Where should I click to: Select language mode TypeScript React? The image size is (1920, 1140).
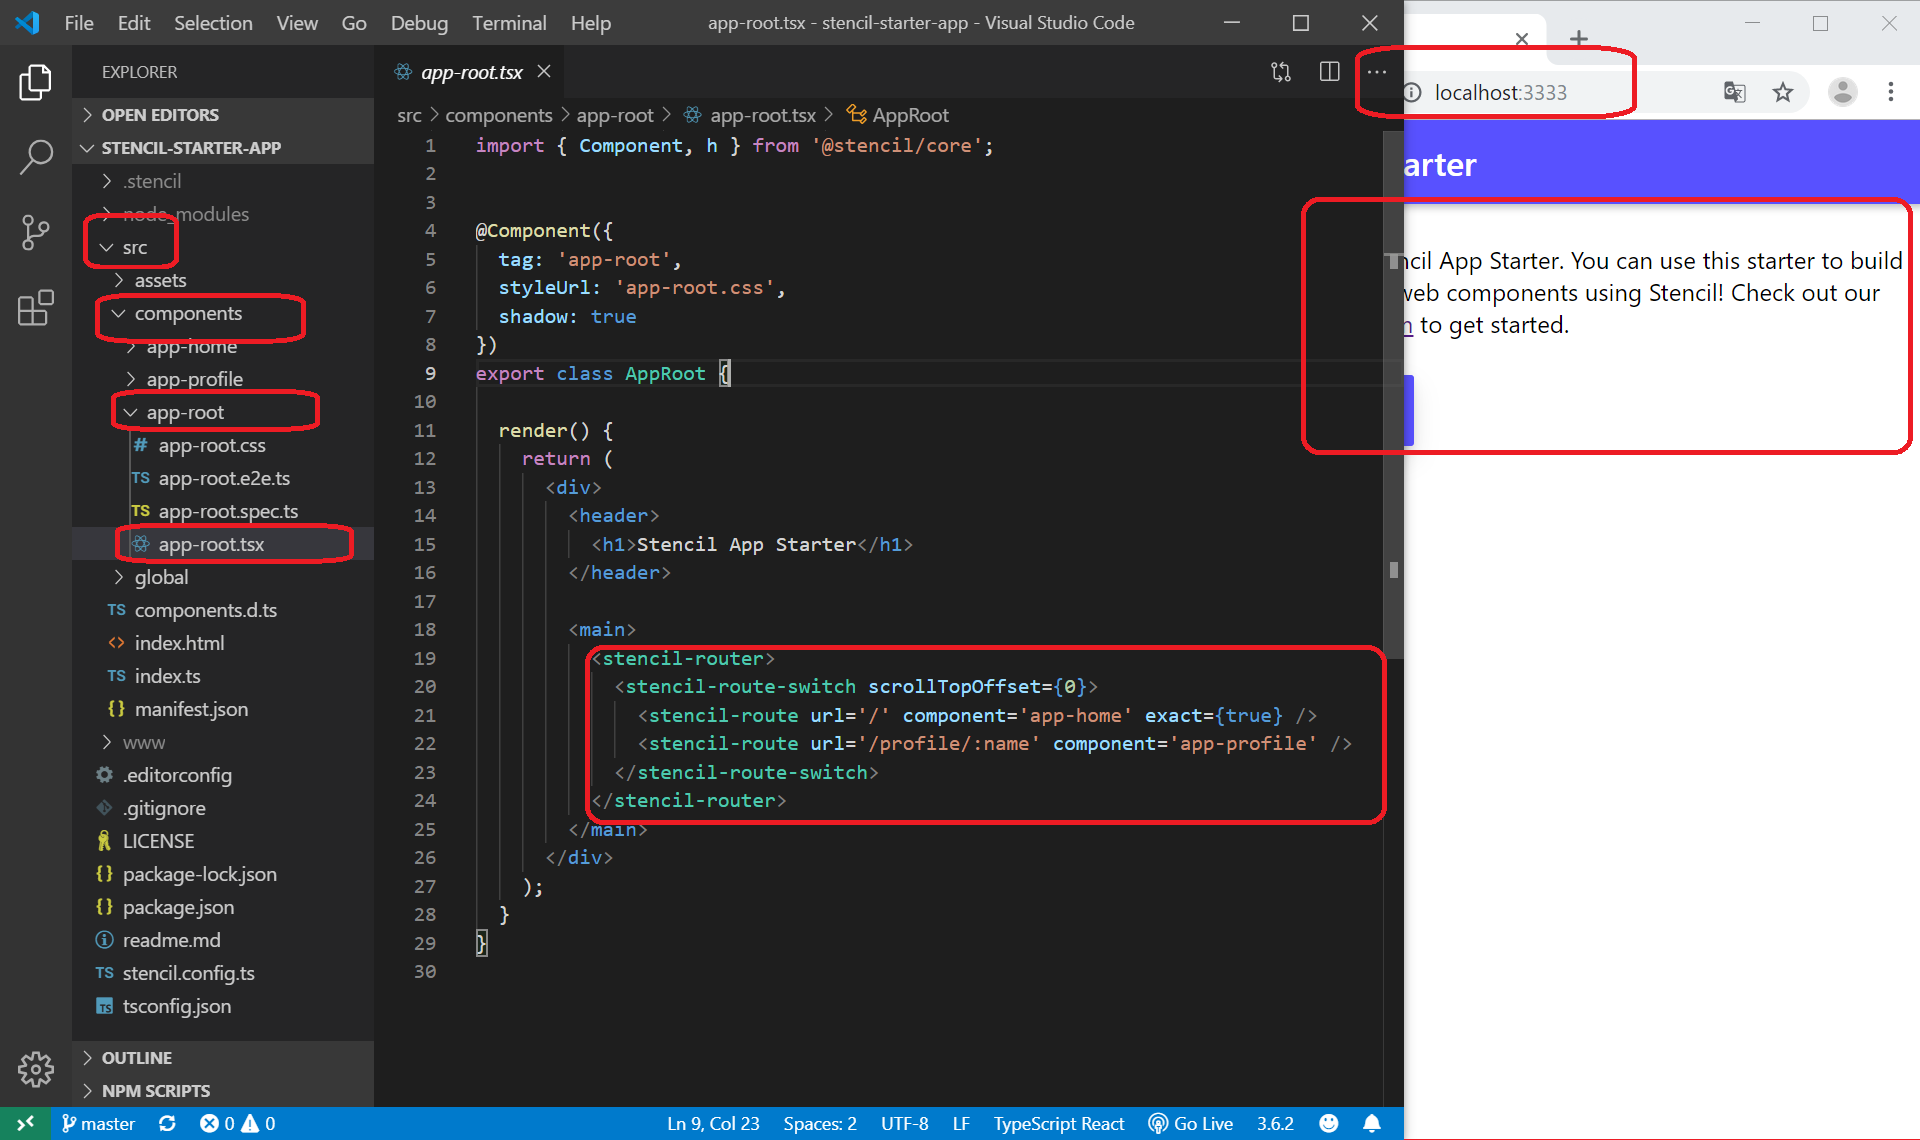1059,1123
